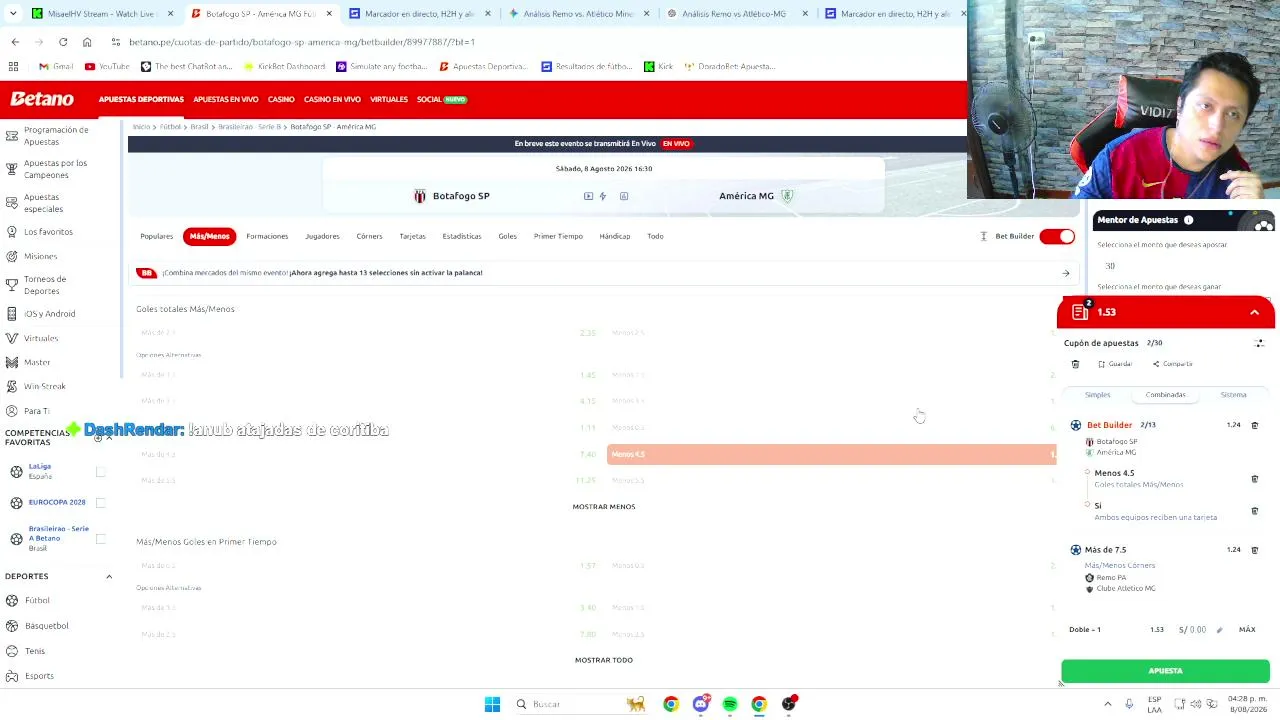The height and width of the screenshot is (720, 1280).
Task: Share the coupon with Compartir
Action: click(1172, 364)
